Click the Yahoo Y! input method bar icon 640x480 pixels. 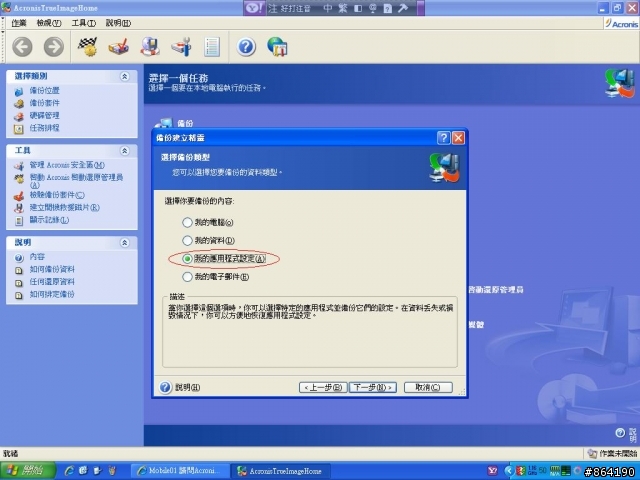tap(255, 8)
